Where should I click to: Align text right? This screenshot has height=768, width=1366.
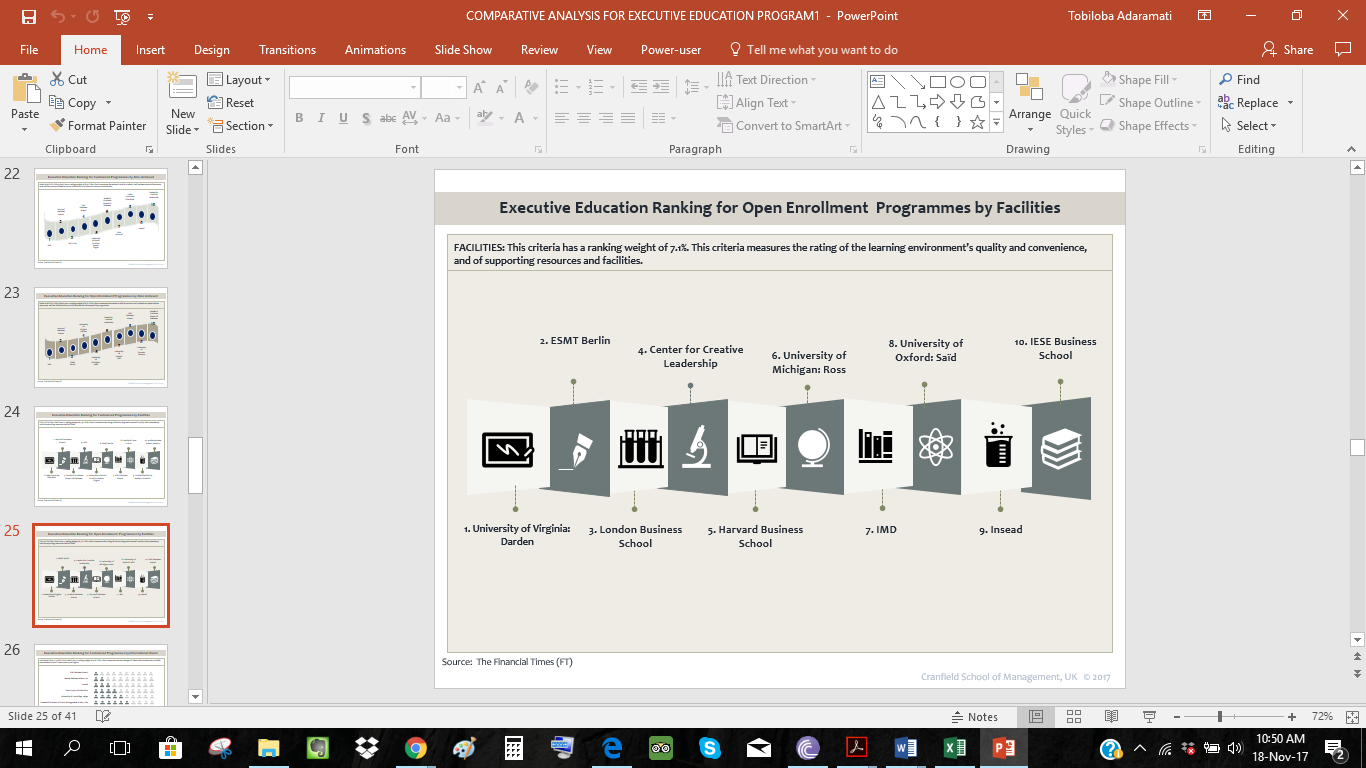[x=605, y=118]
